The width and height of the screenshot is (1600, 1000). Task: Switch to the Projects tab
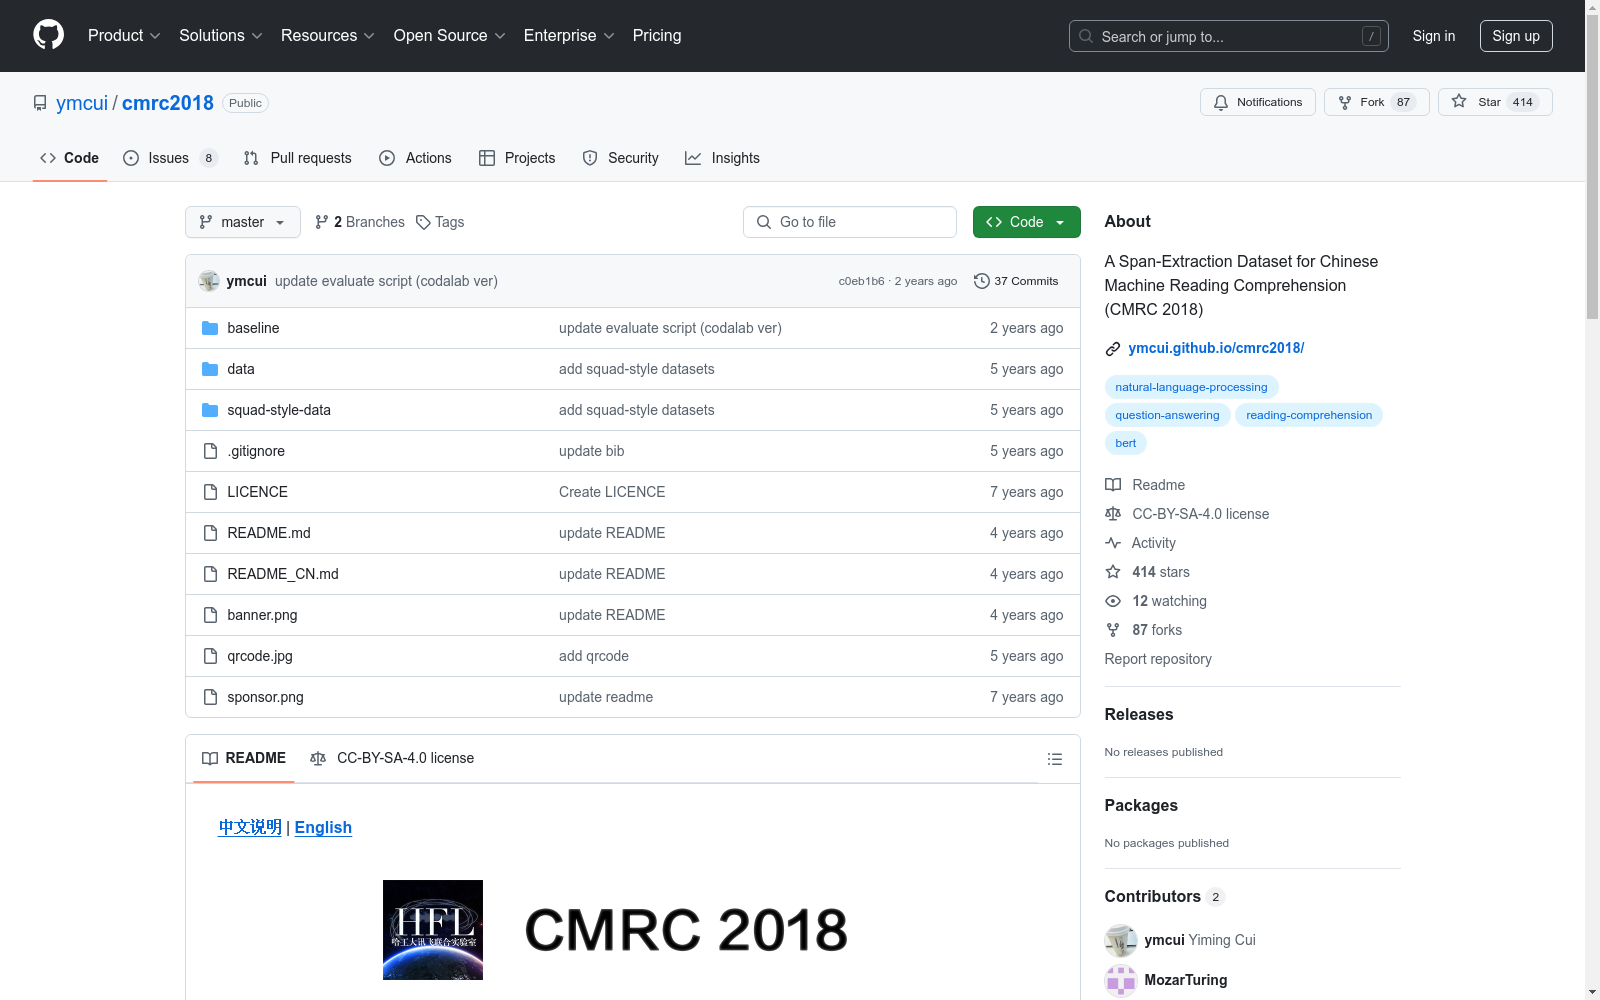click(x=517, y=158)
